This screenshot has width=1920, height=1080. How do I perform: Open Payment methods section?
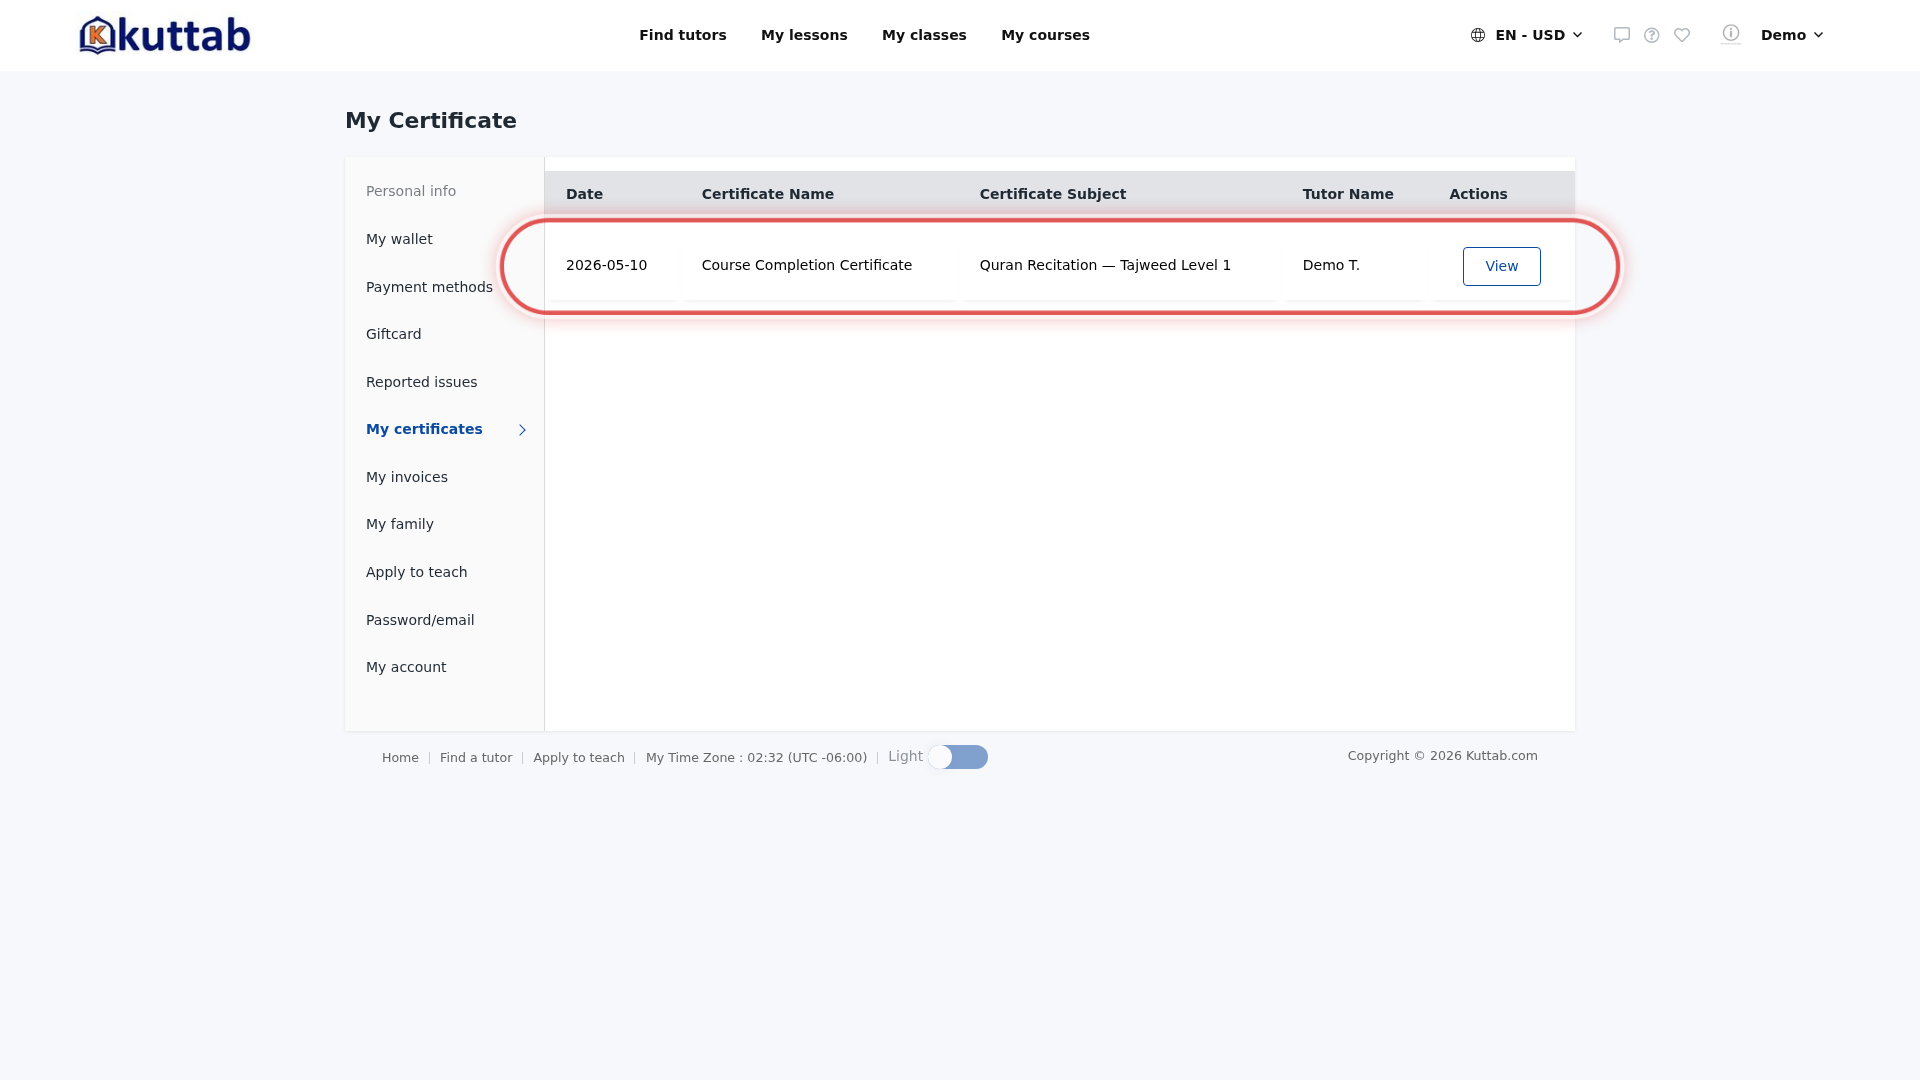[429, 287]
